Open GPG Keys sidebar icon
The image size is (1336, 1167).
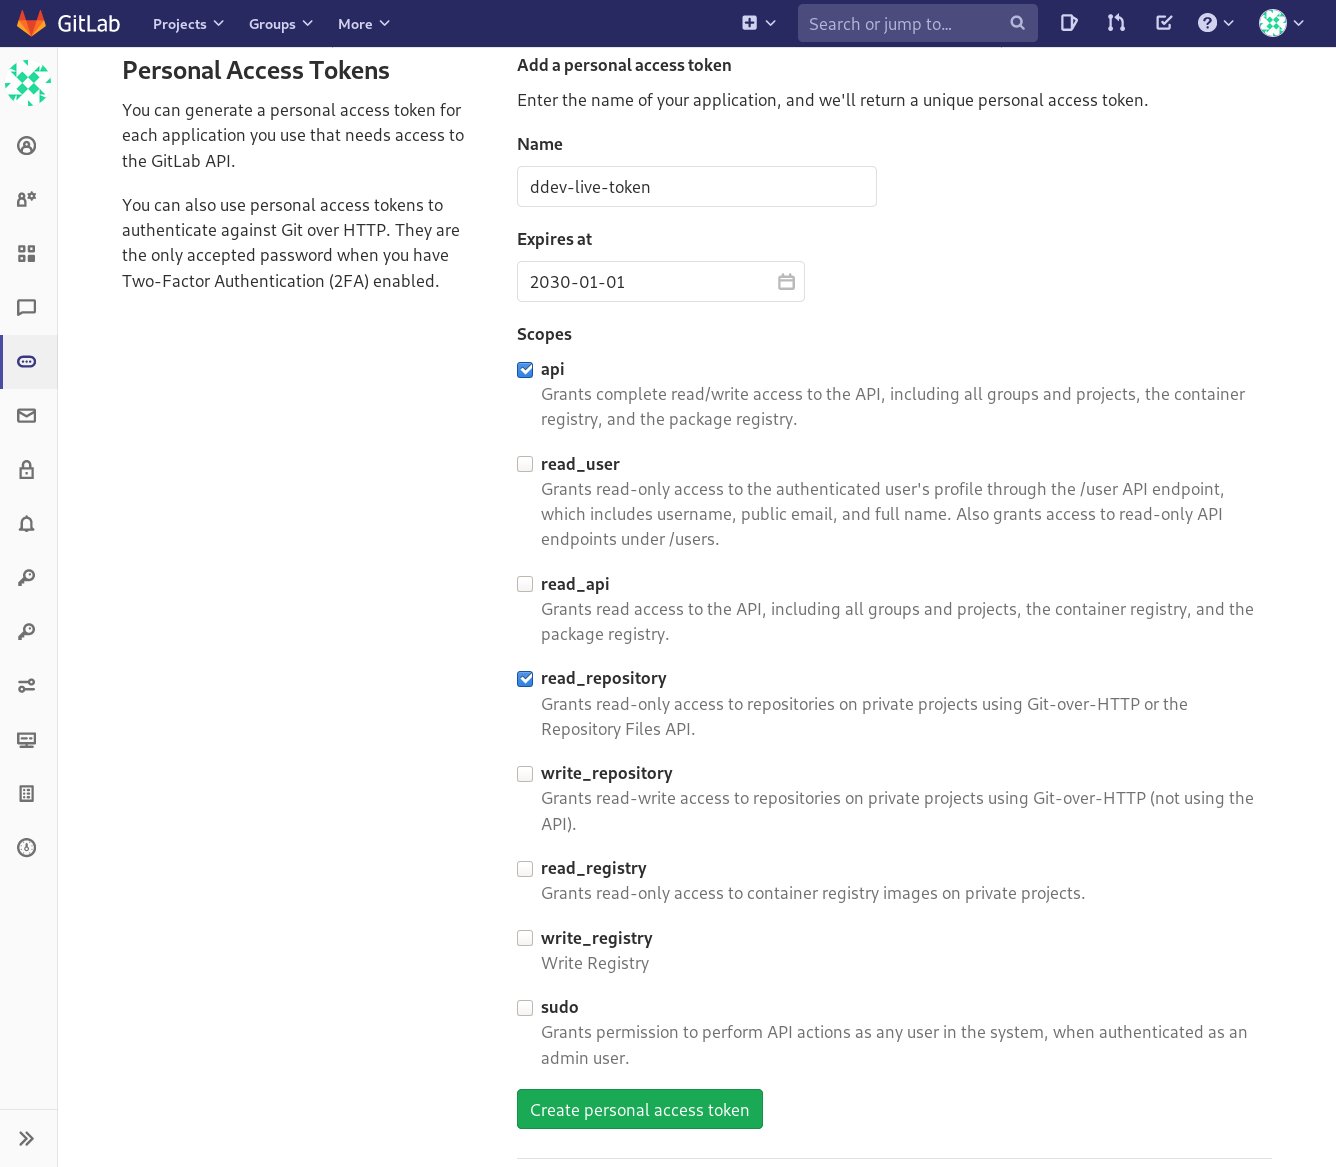click(27, 632)
